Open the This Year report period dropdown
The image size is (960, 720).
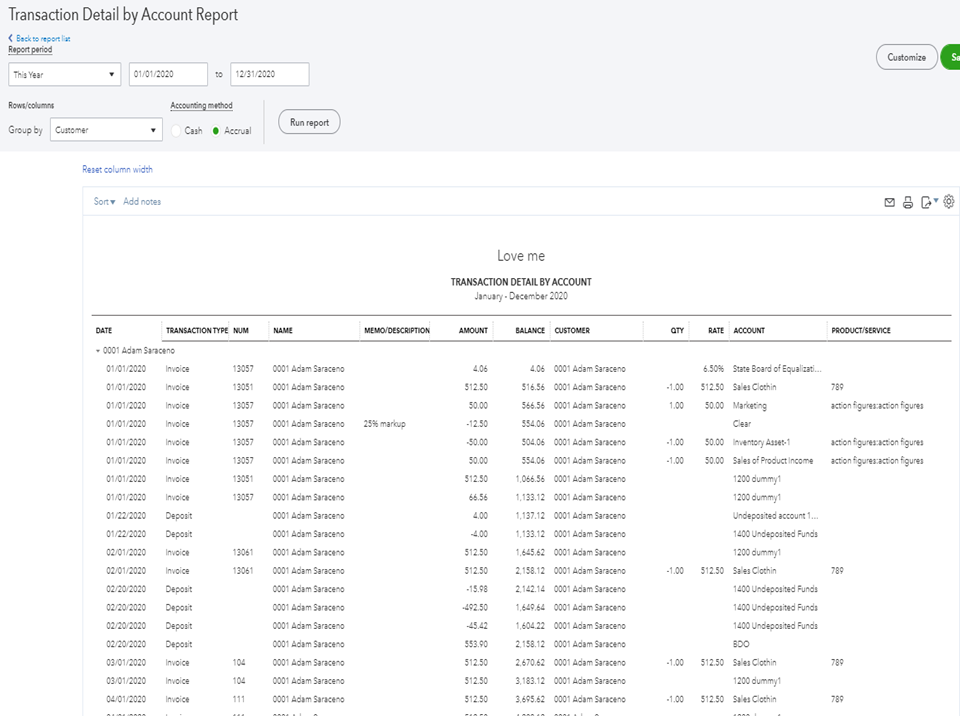click(x=64, y=75)
